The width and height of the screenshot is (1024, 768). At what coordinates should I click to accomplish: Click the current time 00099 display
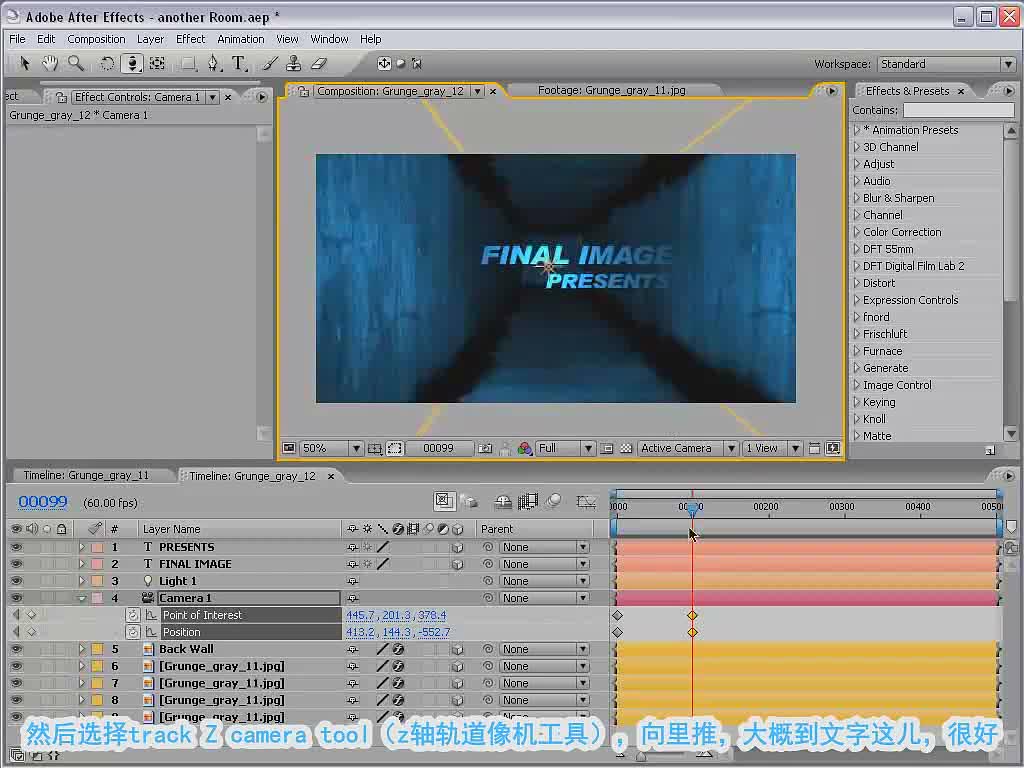point(42,502)
